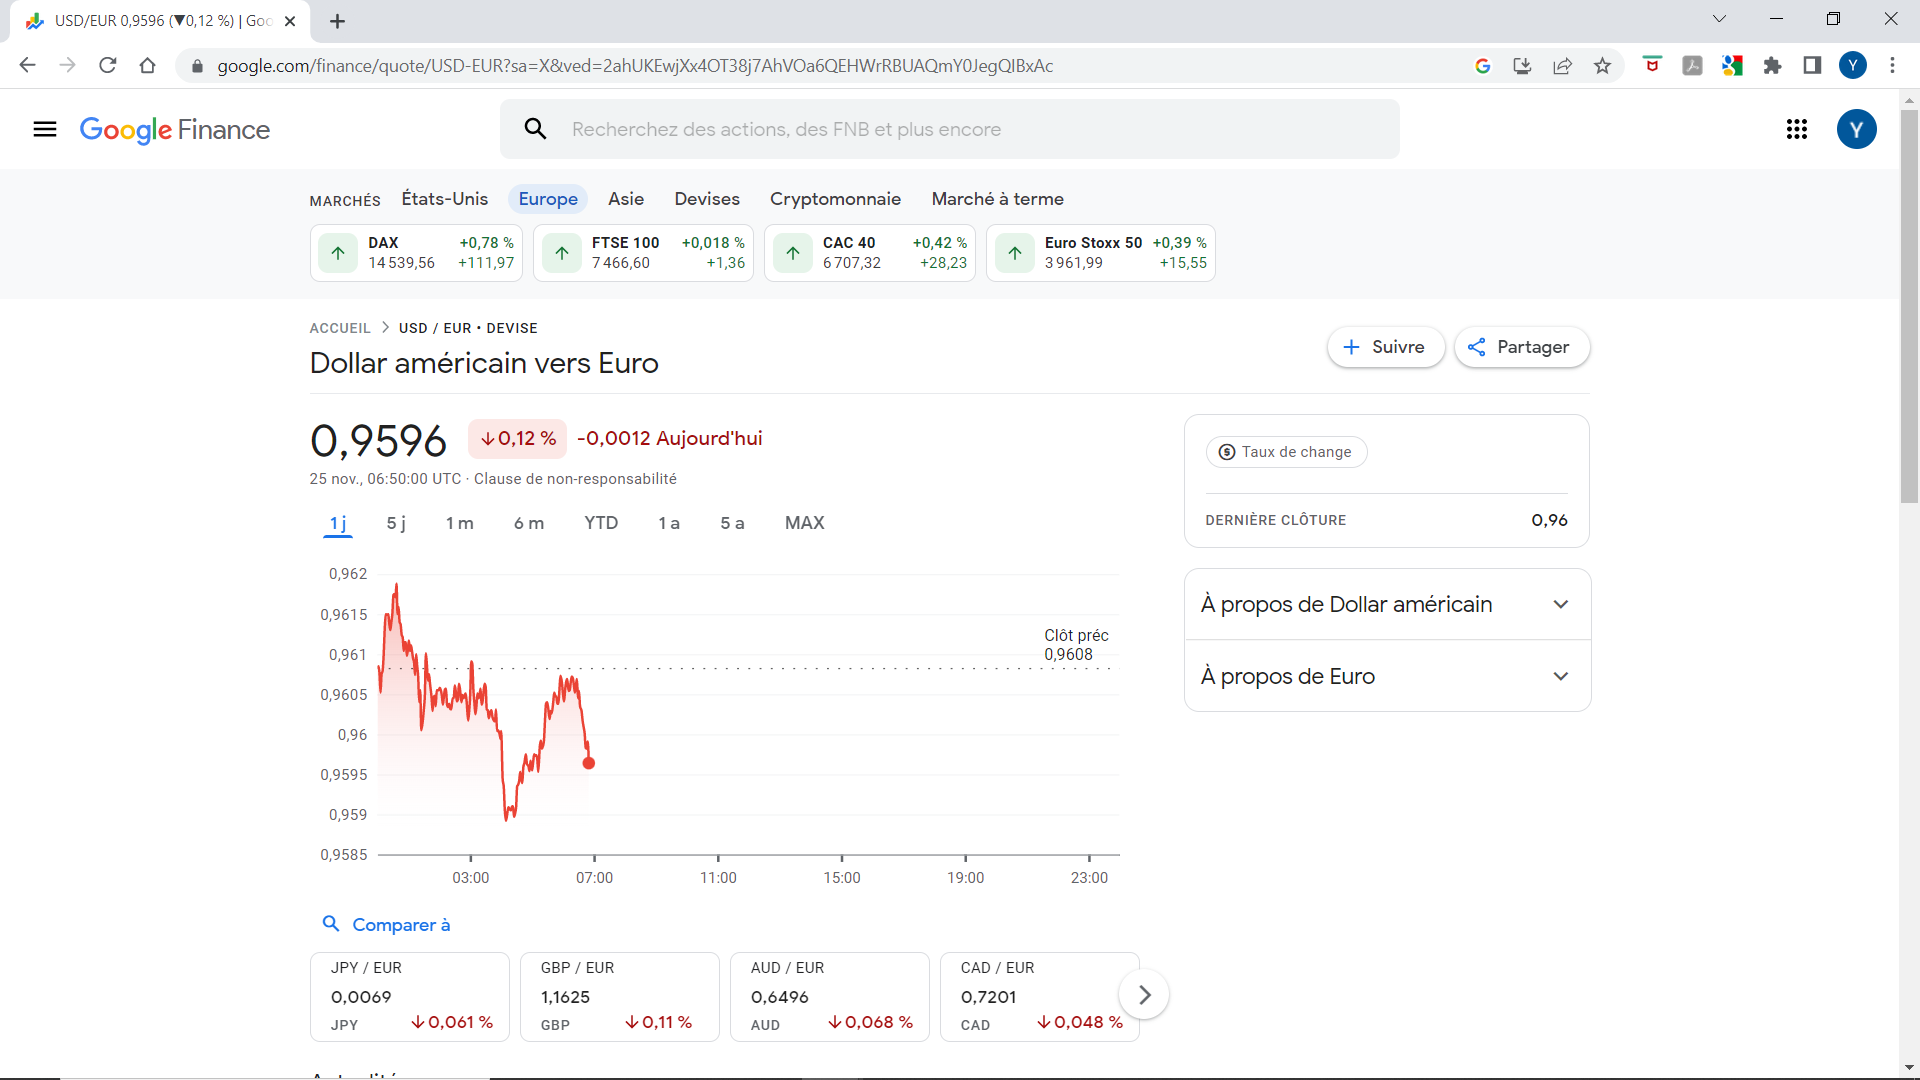Click the magnifier icon in search box

click(536, 129)
